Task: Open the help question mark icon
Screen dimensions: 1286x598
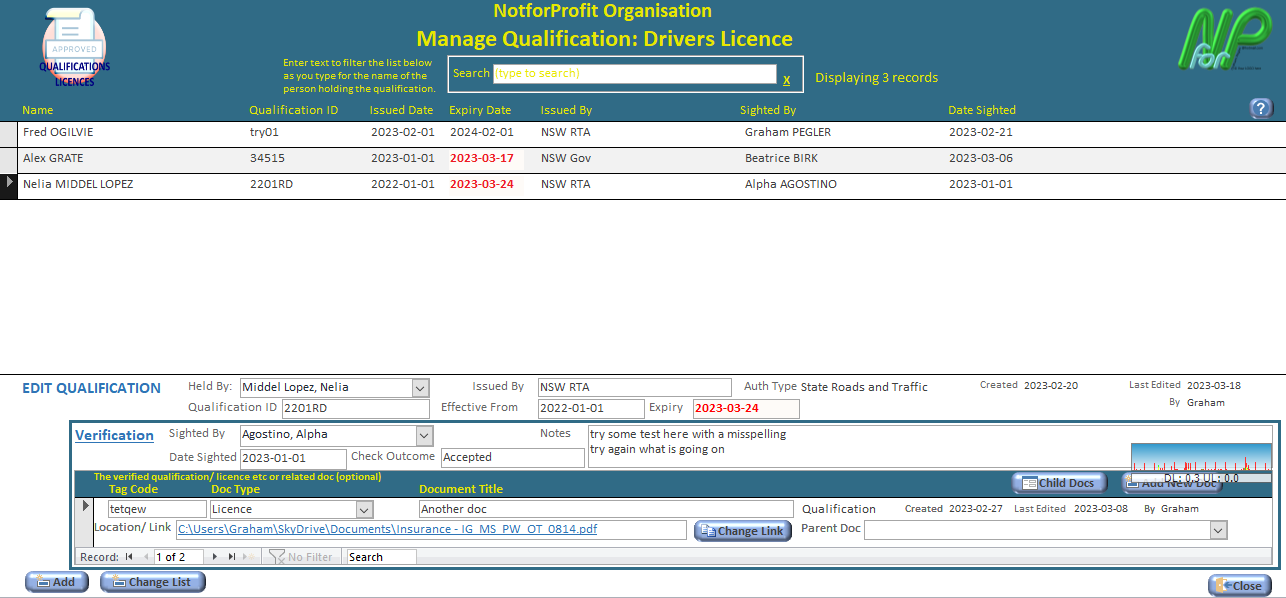Action: click(x=1261, y=108)
